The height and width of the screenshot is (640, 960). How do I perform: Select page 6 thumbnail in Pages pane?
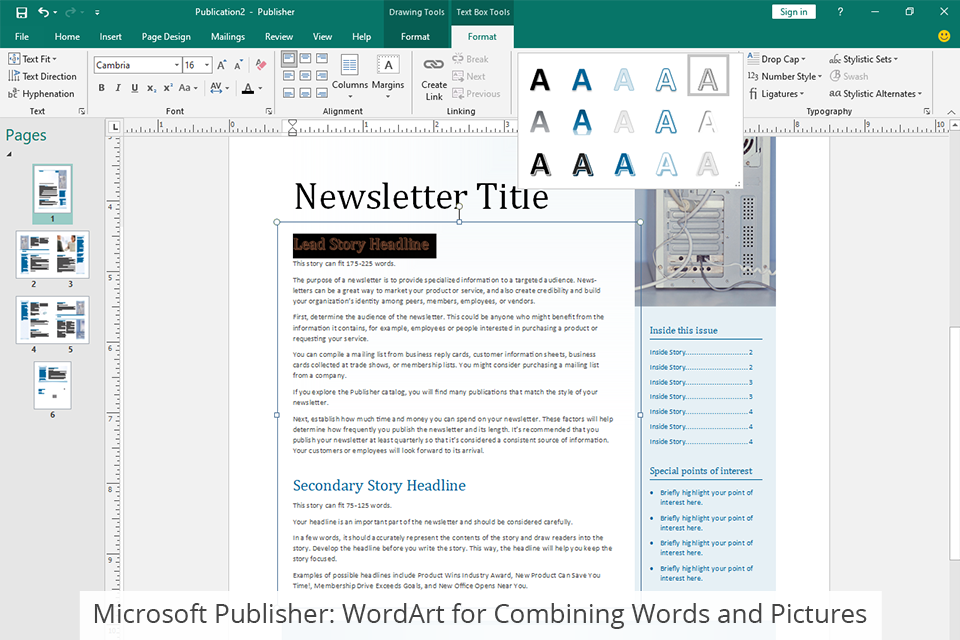click(x=53, y=385)
